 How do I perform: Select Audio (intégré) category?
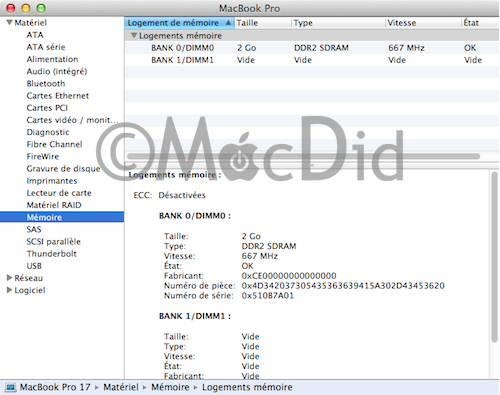[x=57, y=71]
